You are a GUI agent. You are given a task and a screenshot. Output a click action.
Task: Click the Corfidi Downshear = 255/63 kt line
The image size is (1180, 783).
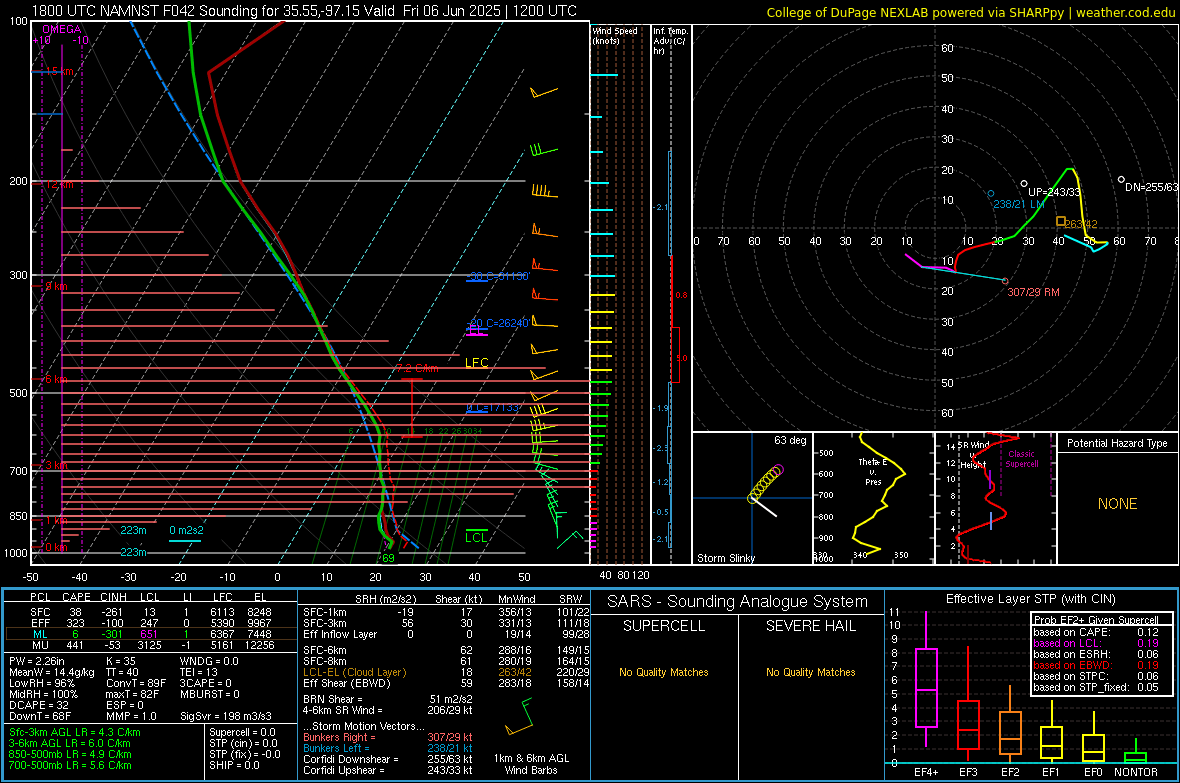(388, 759)
